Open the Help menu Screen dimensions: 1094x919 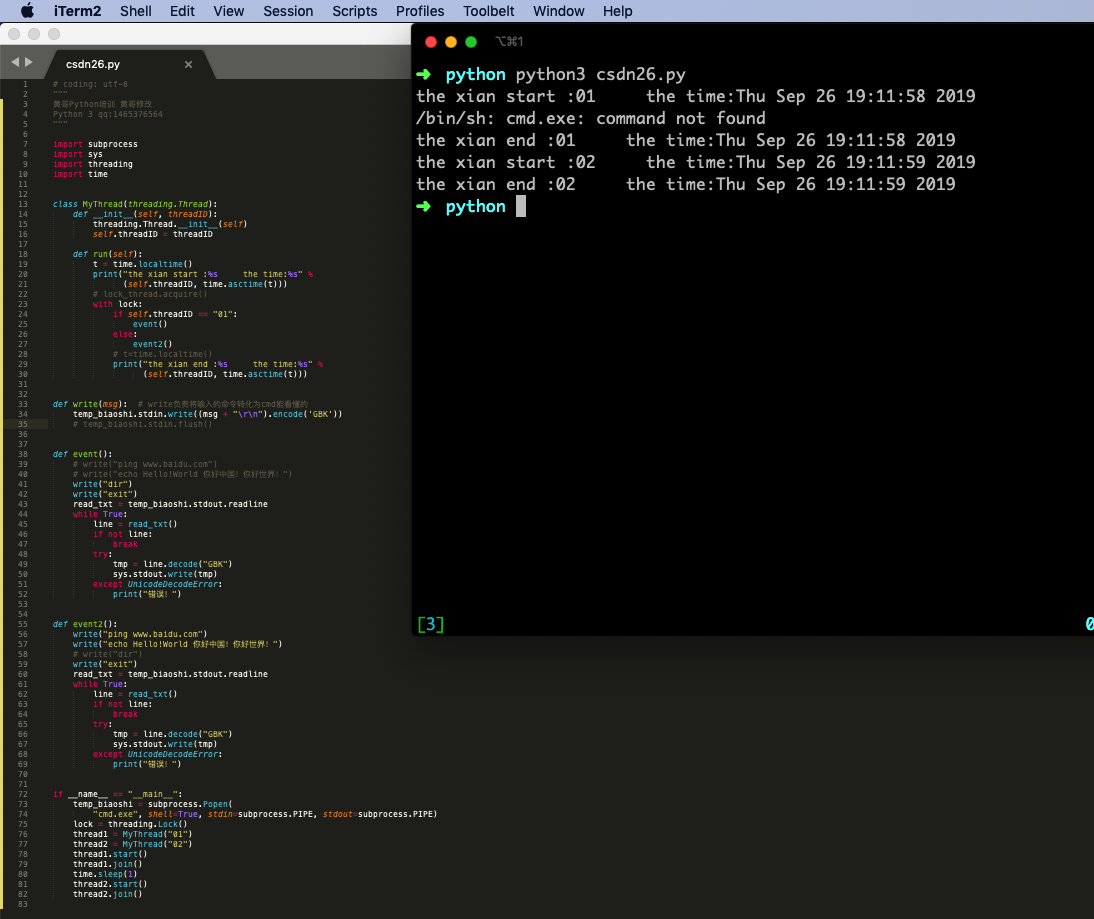click(617, 11)
